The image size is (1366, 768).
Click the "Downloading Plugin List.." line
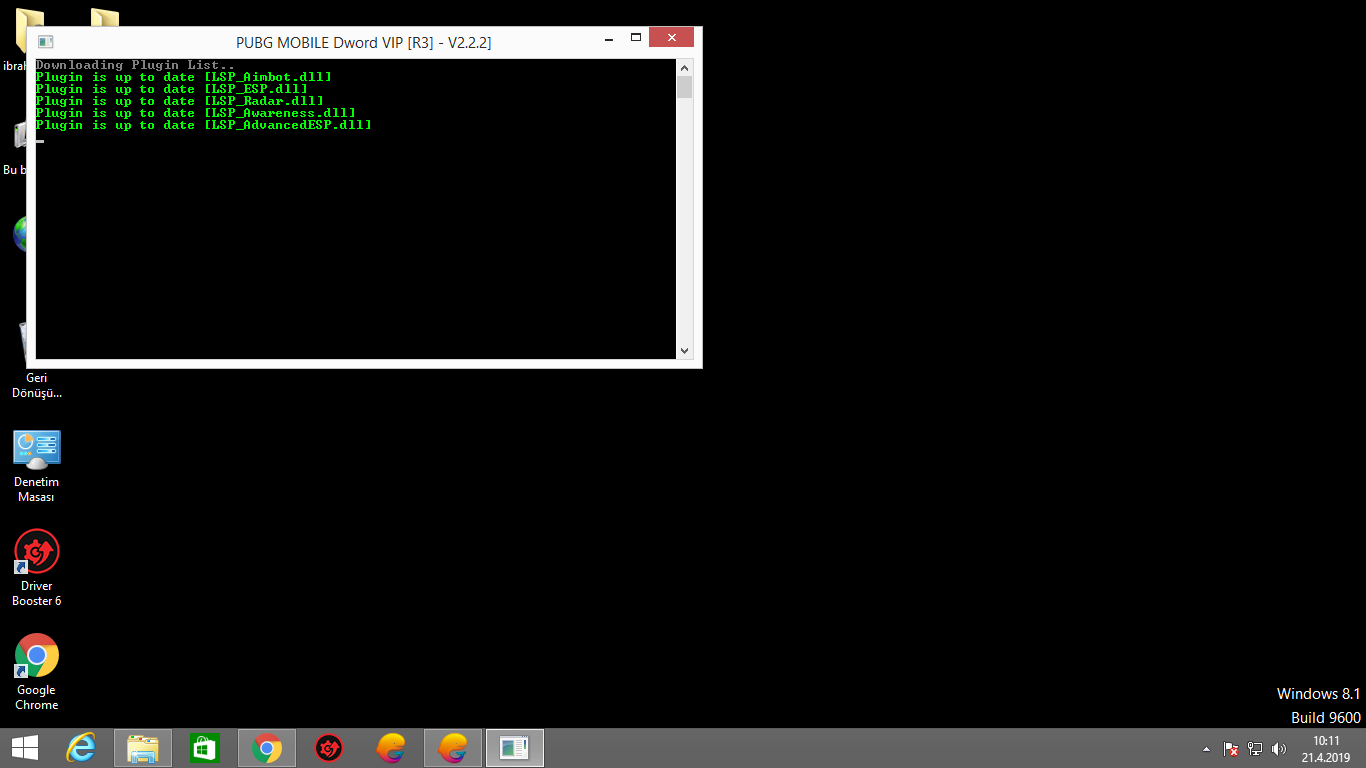[135, 65]
